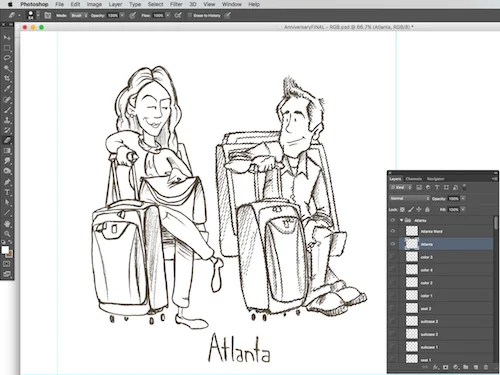This screenshot has width=500, height=375.
Task: Toggle Quick Mask mode
Action: pos(7,264)
